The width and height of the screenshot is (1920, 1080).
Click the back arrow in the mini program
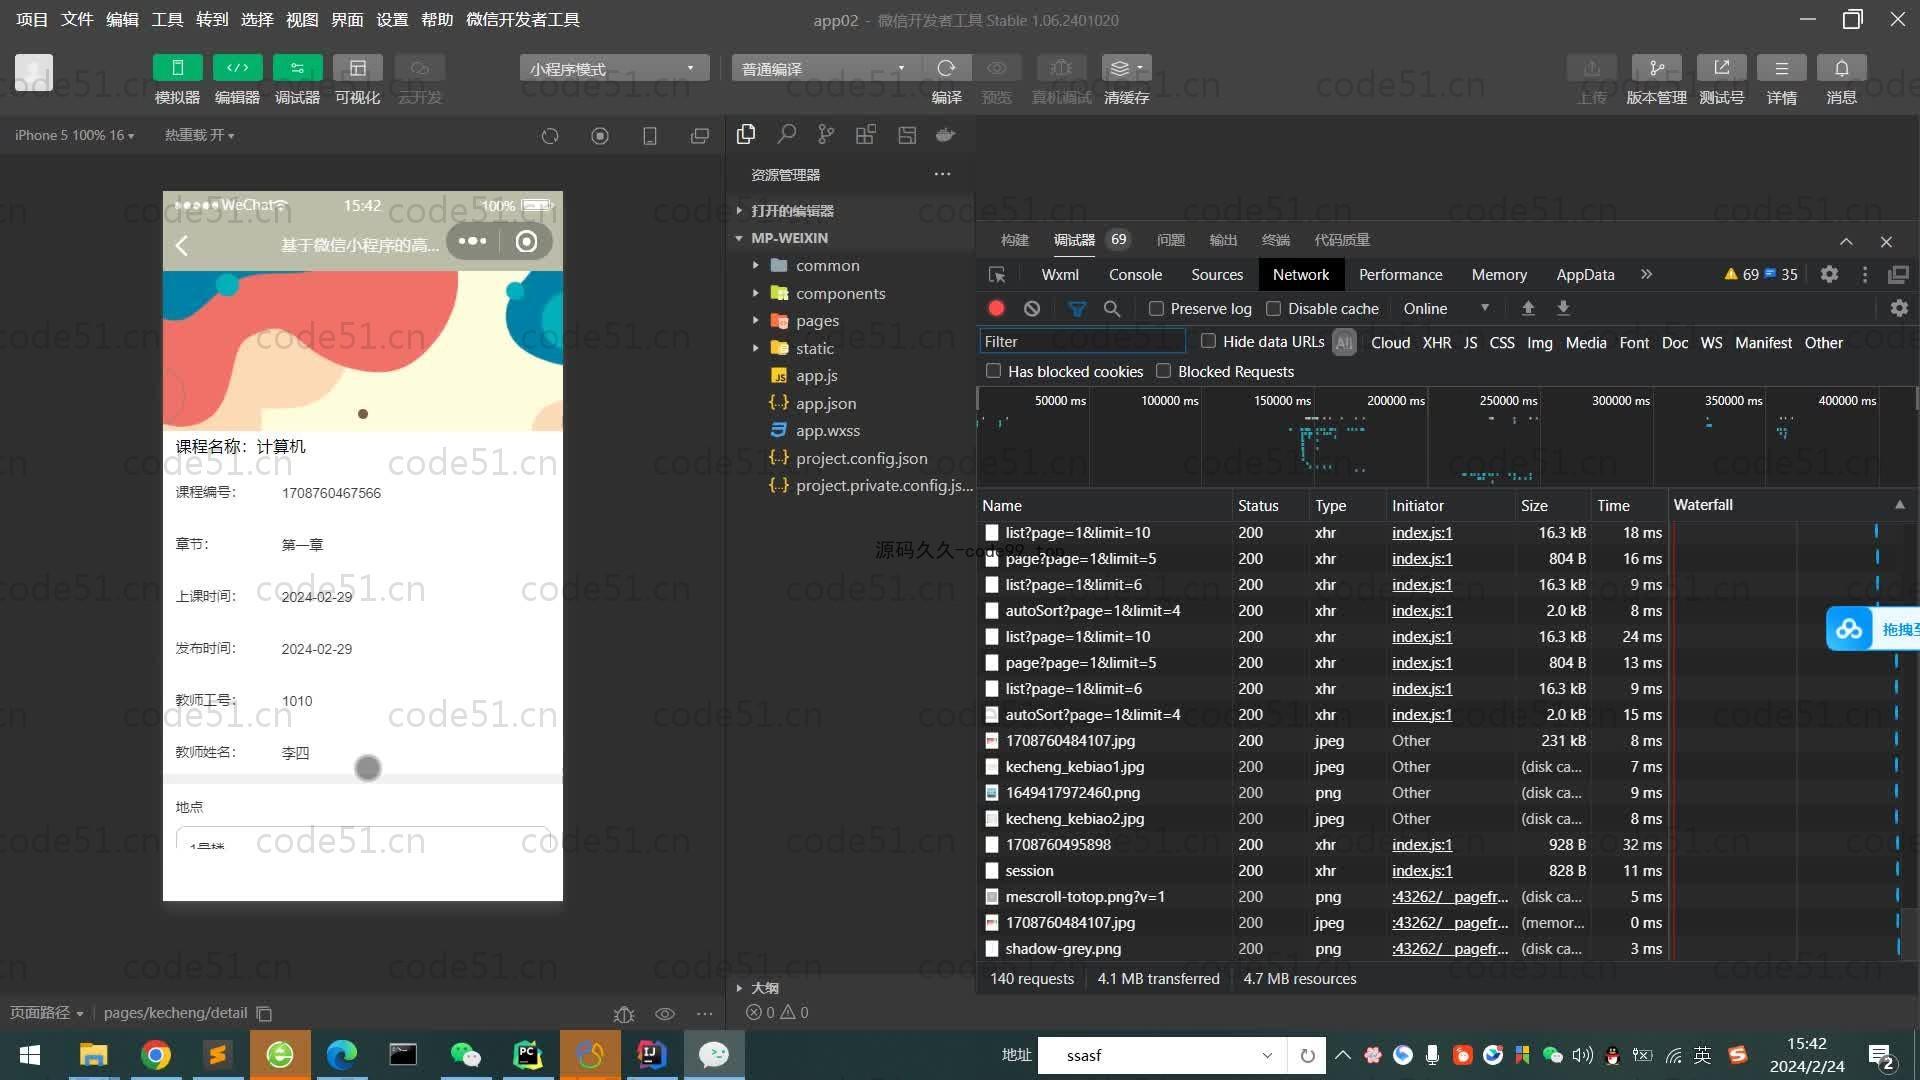pos(182,245)
